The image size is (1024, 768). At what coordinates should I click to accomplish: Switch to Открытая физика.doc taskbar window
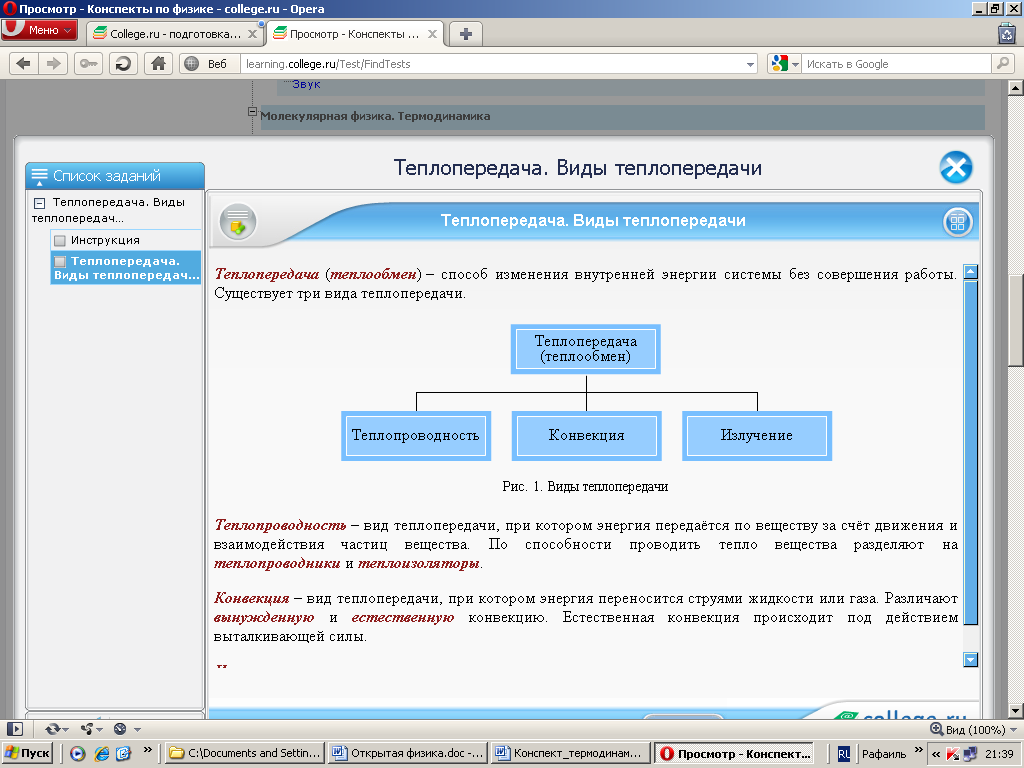click(x=407, y=753)
